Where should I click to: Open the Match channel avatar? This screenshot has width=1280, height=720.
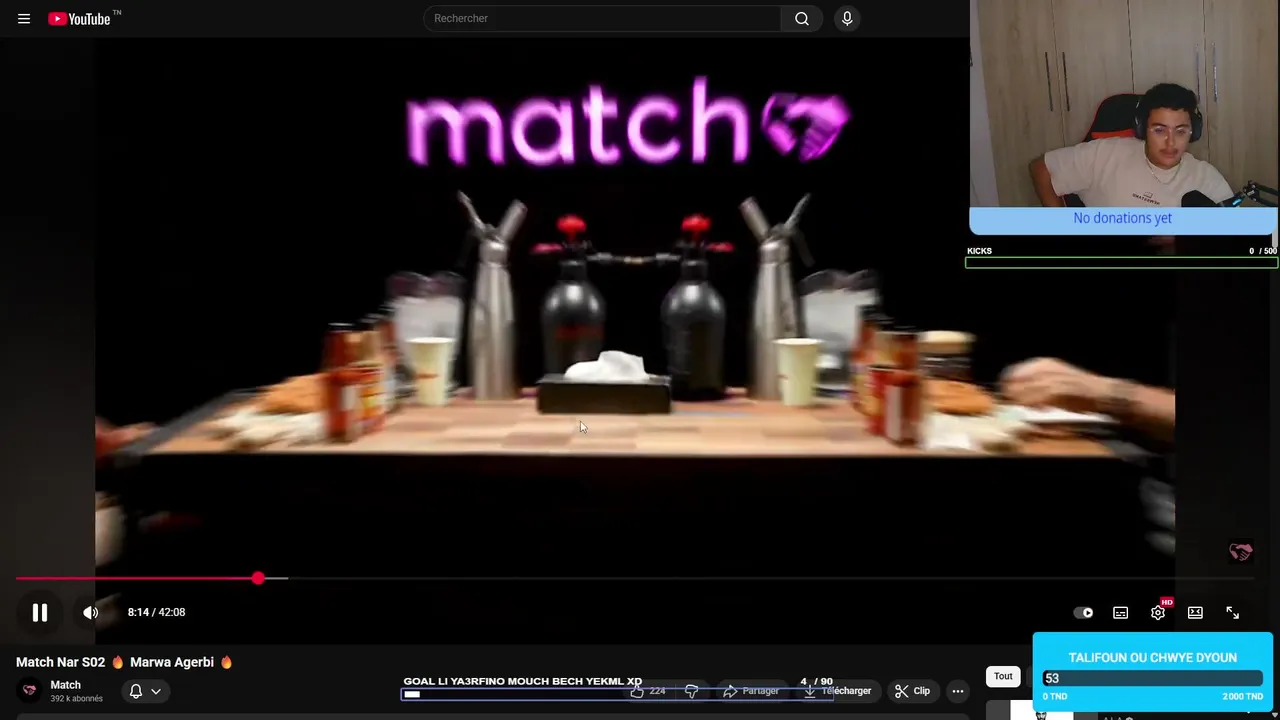click(x=29, y=690)
